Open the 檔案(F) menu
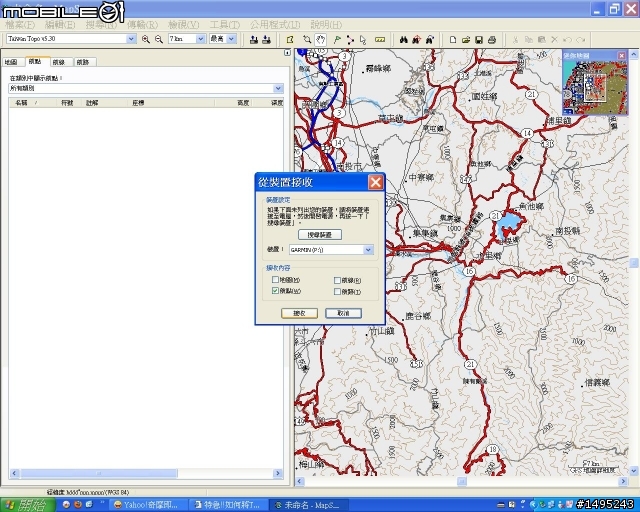 [x=20, y=24]
